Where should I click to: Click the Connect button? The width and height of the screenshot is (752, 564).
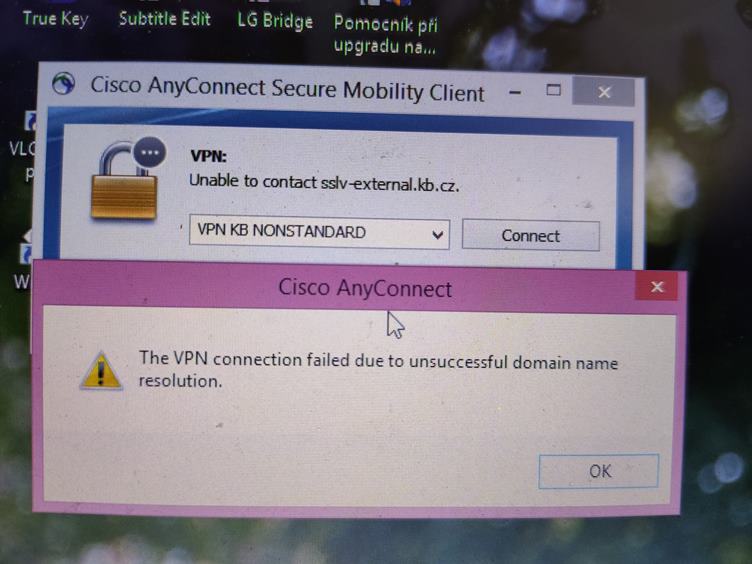click(x=530, y=235)
